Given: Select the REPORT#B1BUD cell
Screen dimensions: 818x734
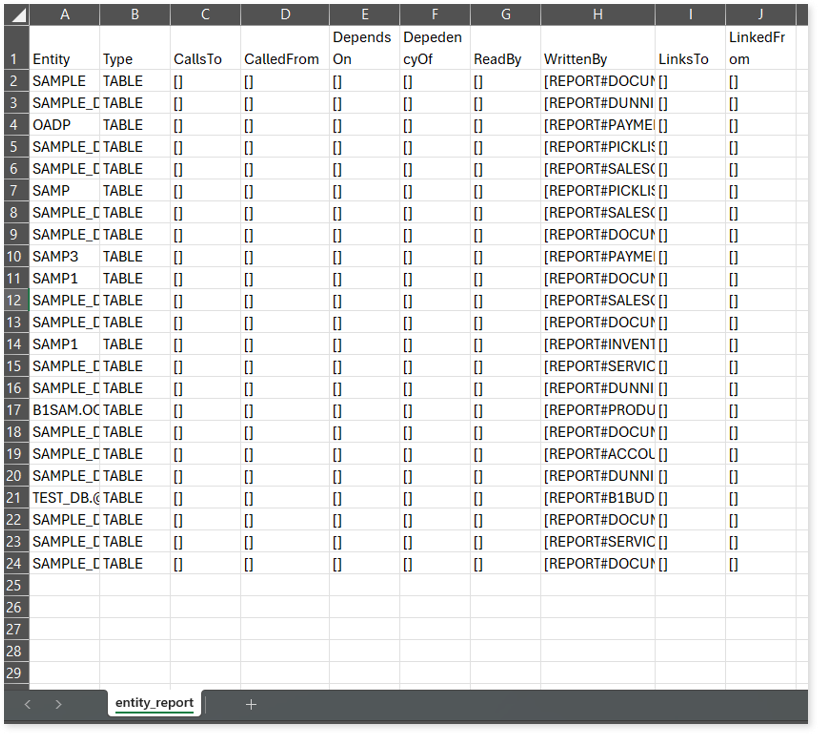Looking at the screenshot, I should point(598,498).
